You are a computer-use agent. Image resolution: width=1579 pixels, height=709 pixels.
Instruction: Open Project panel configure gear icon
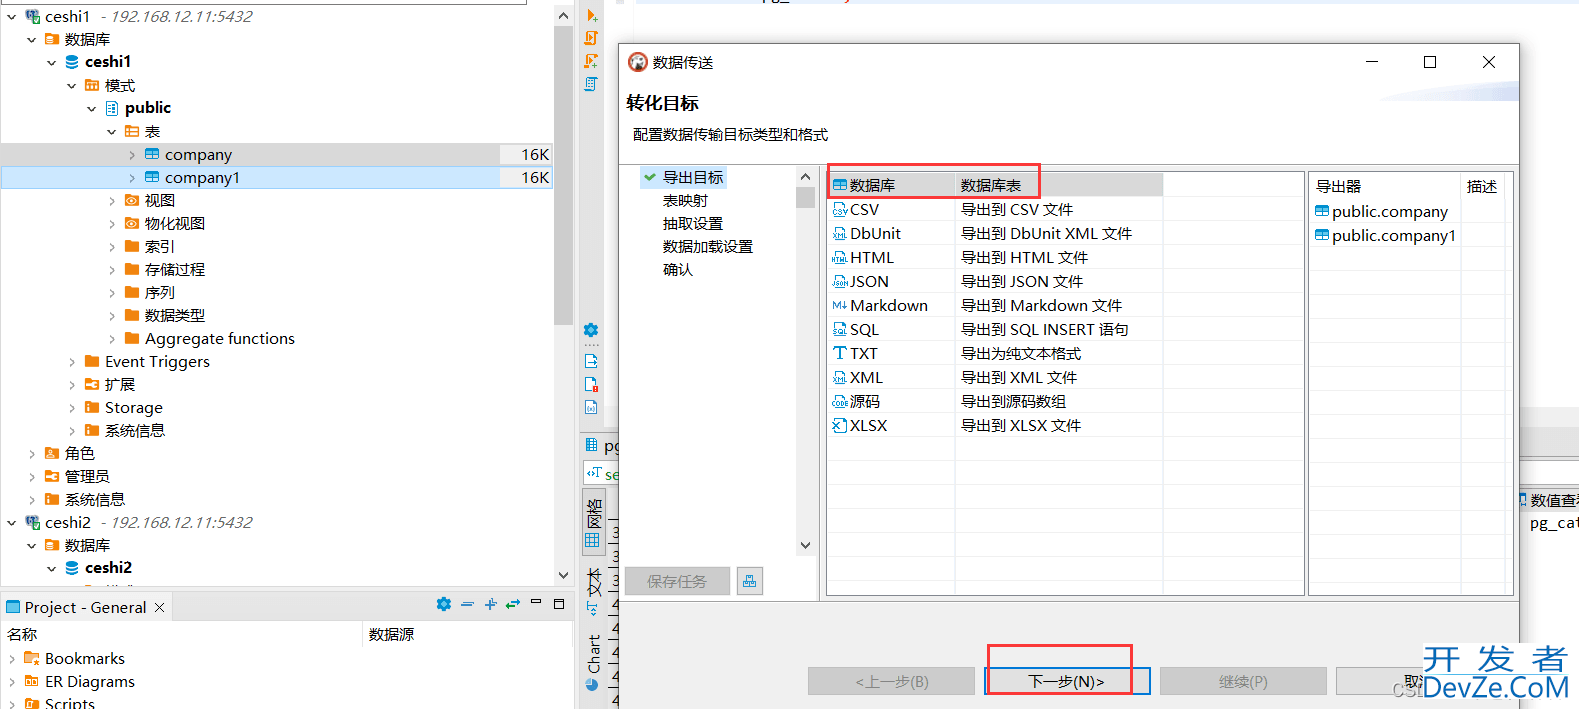click(x=444, y=604)
